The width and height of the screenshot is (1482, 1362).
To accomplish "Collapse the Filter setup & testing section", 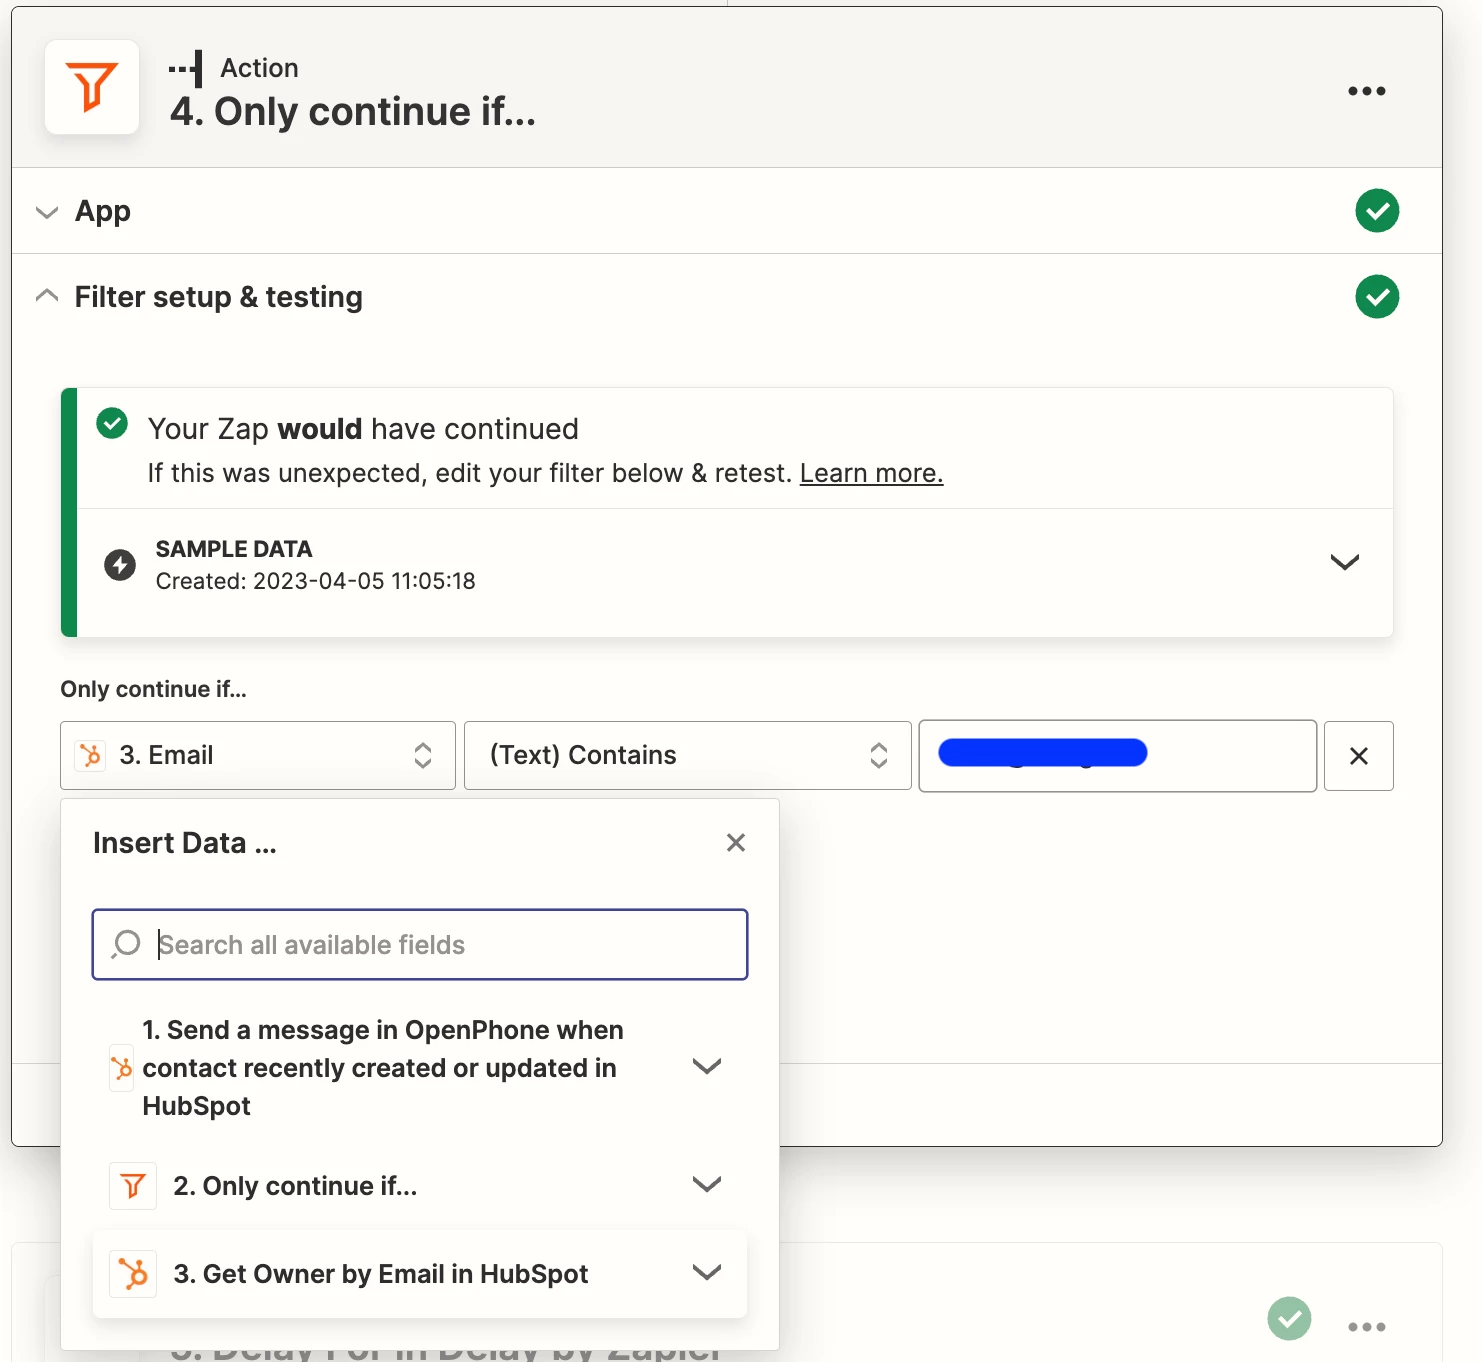I will pyautogui.click(x=47, y=296).
